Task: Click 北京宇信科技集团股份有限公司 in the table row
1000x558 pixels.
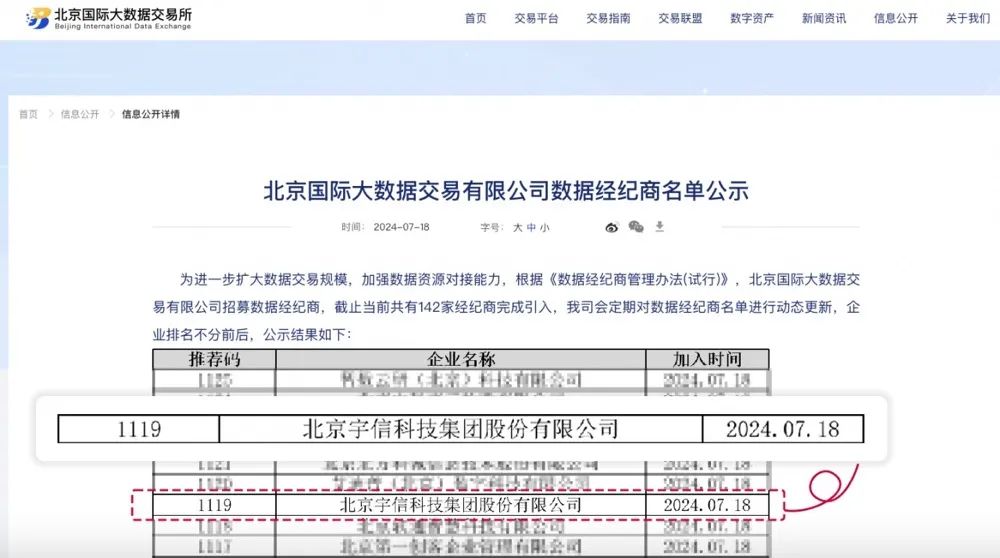Action: pyautogui.click(x=460, y=505)
